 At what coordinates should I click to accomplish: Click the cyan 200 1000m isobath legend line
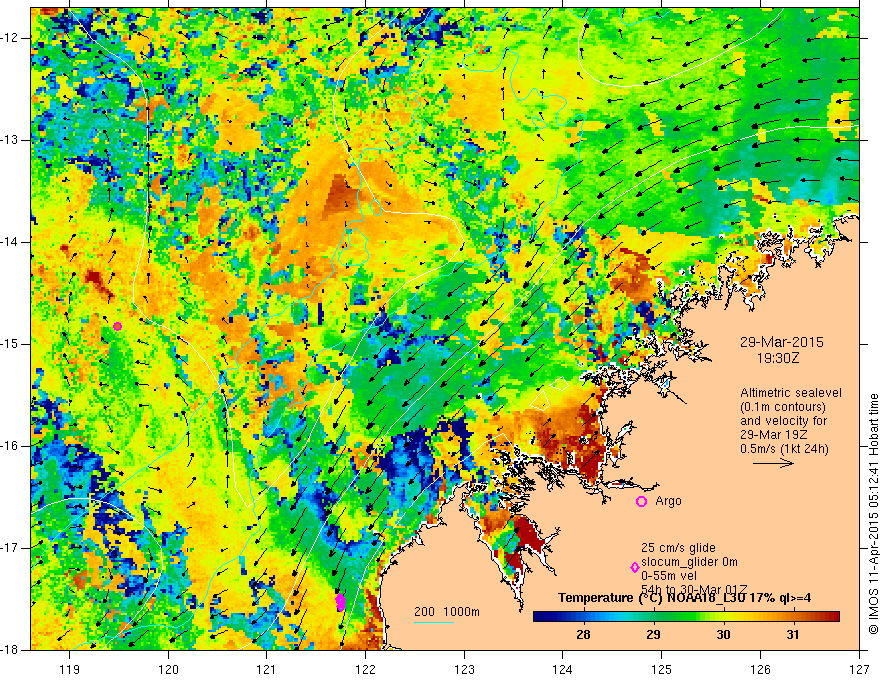point(434,622)
